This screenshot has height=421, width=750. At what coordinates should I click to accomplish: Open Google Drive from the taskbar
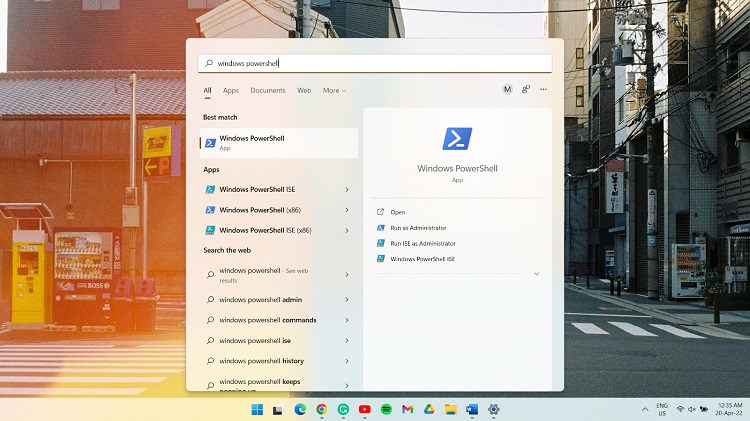429,410
